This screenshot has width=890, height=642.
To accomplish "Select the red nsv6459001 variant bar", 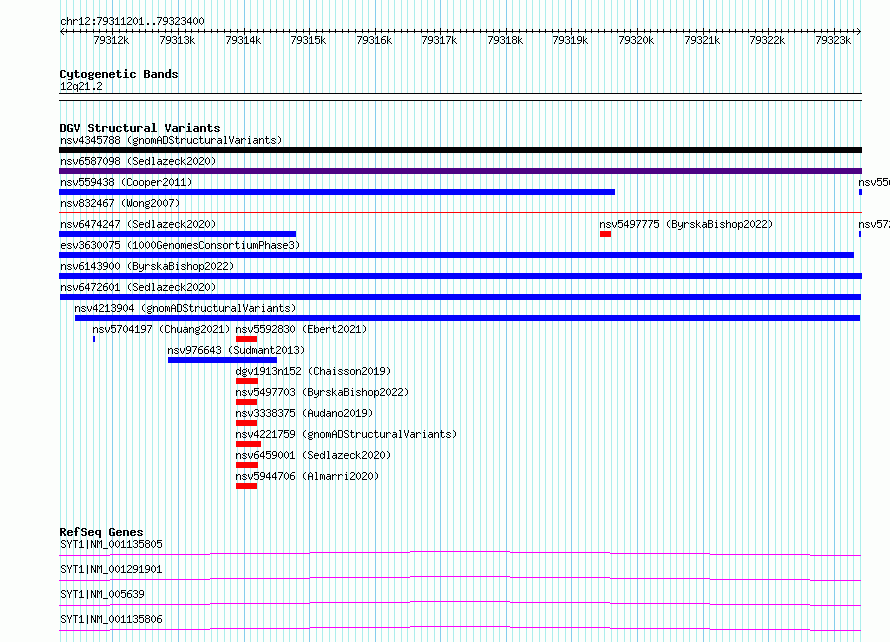I will (247, 465).
